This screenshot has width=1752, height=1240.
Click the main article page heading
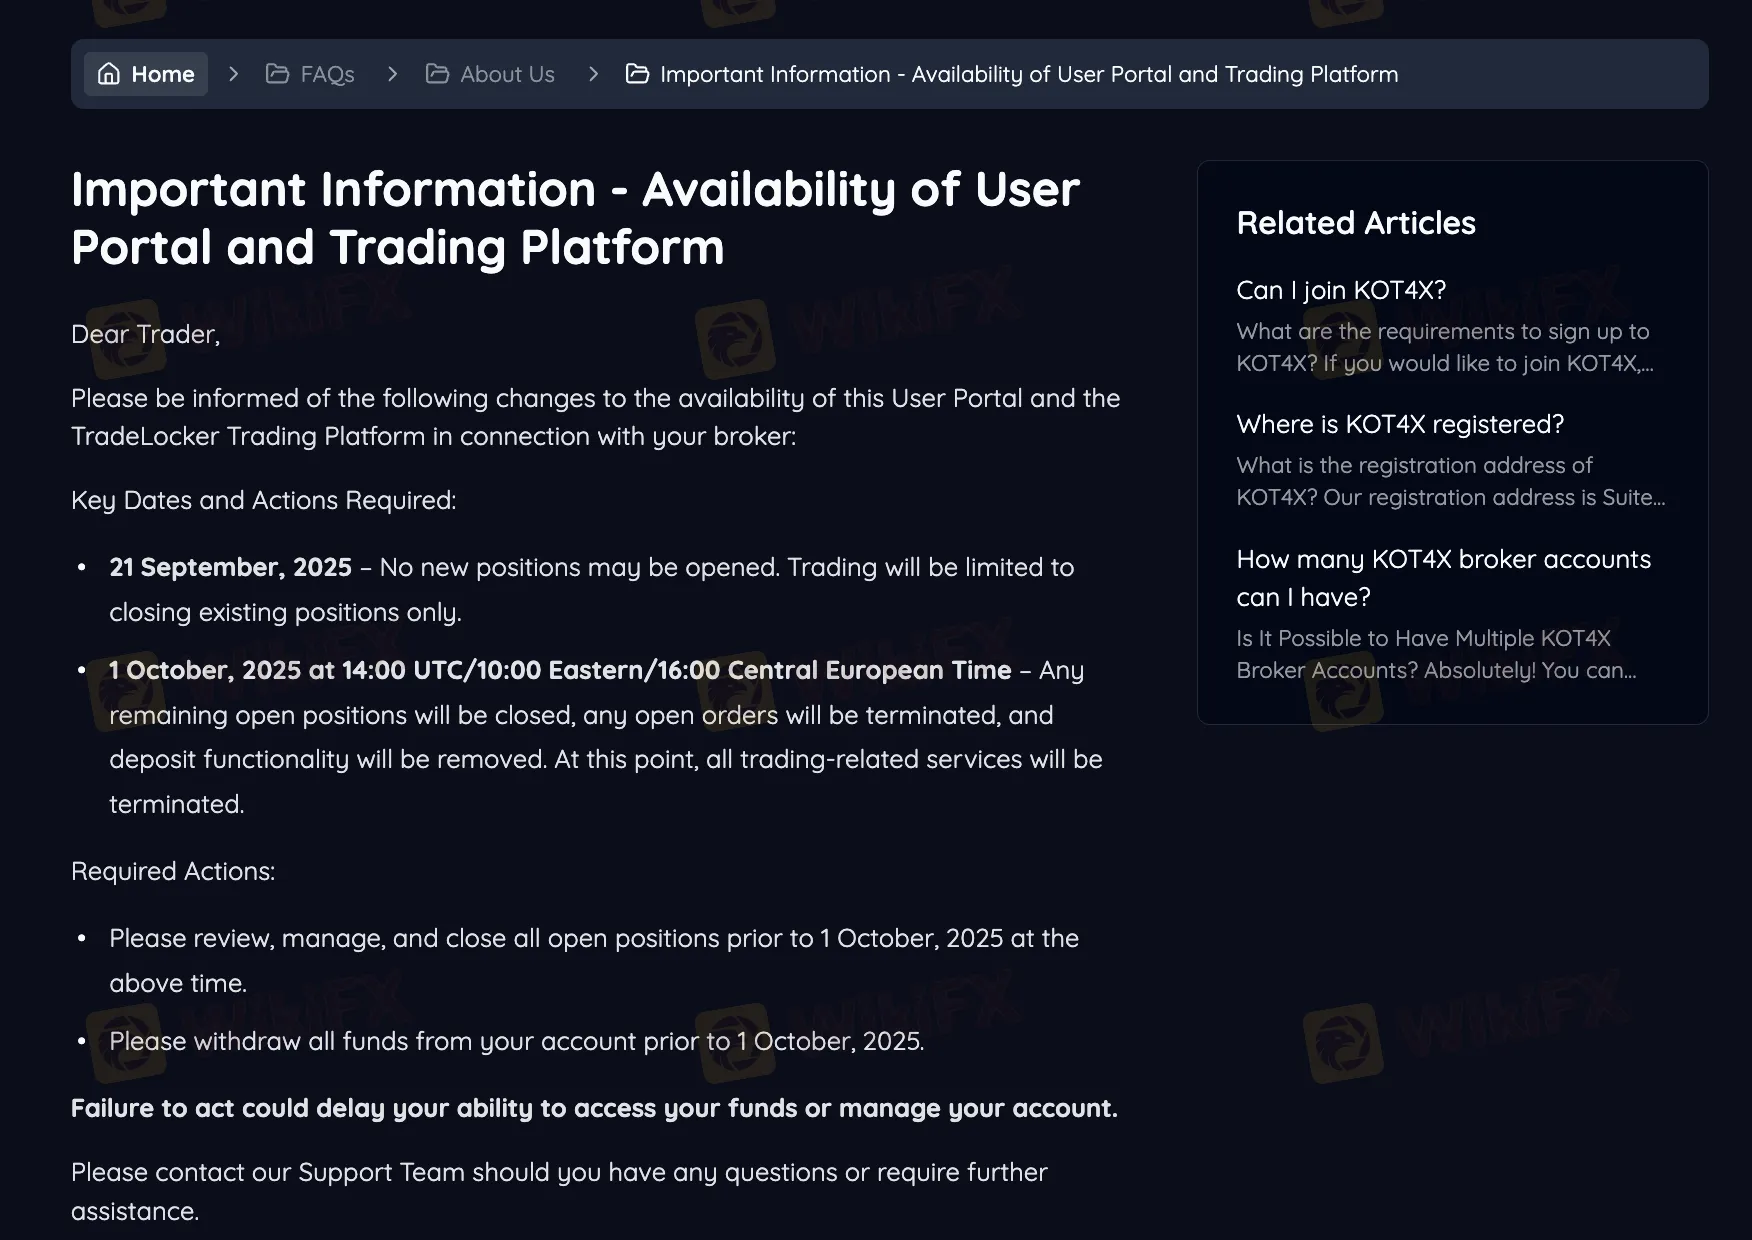coord(575,218)
